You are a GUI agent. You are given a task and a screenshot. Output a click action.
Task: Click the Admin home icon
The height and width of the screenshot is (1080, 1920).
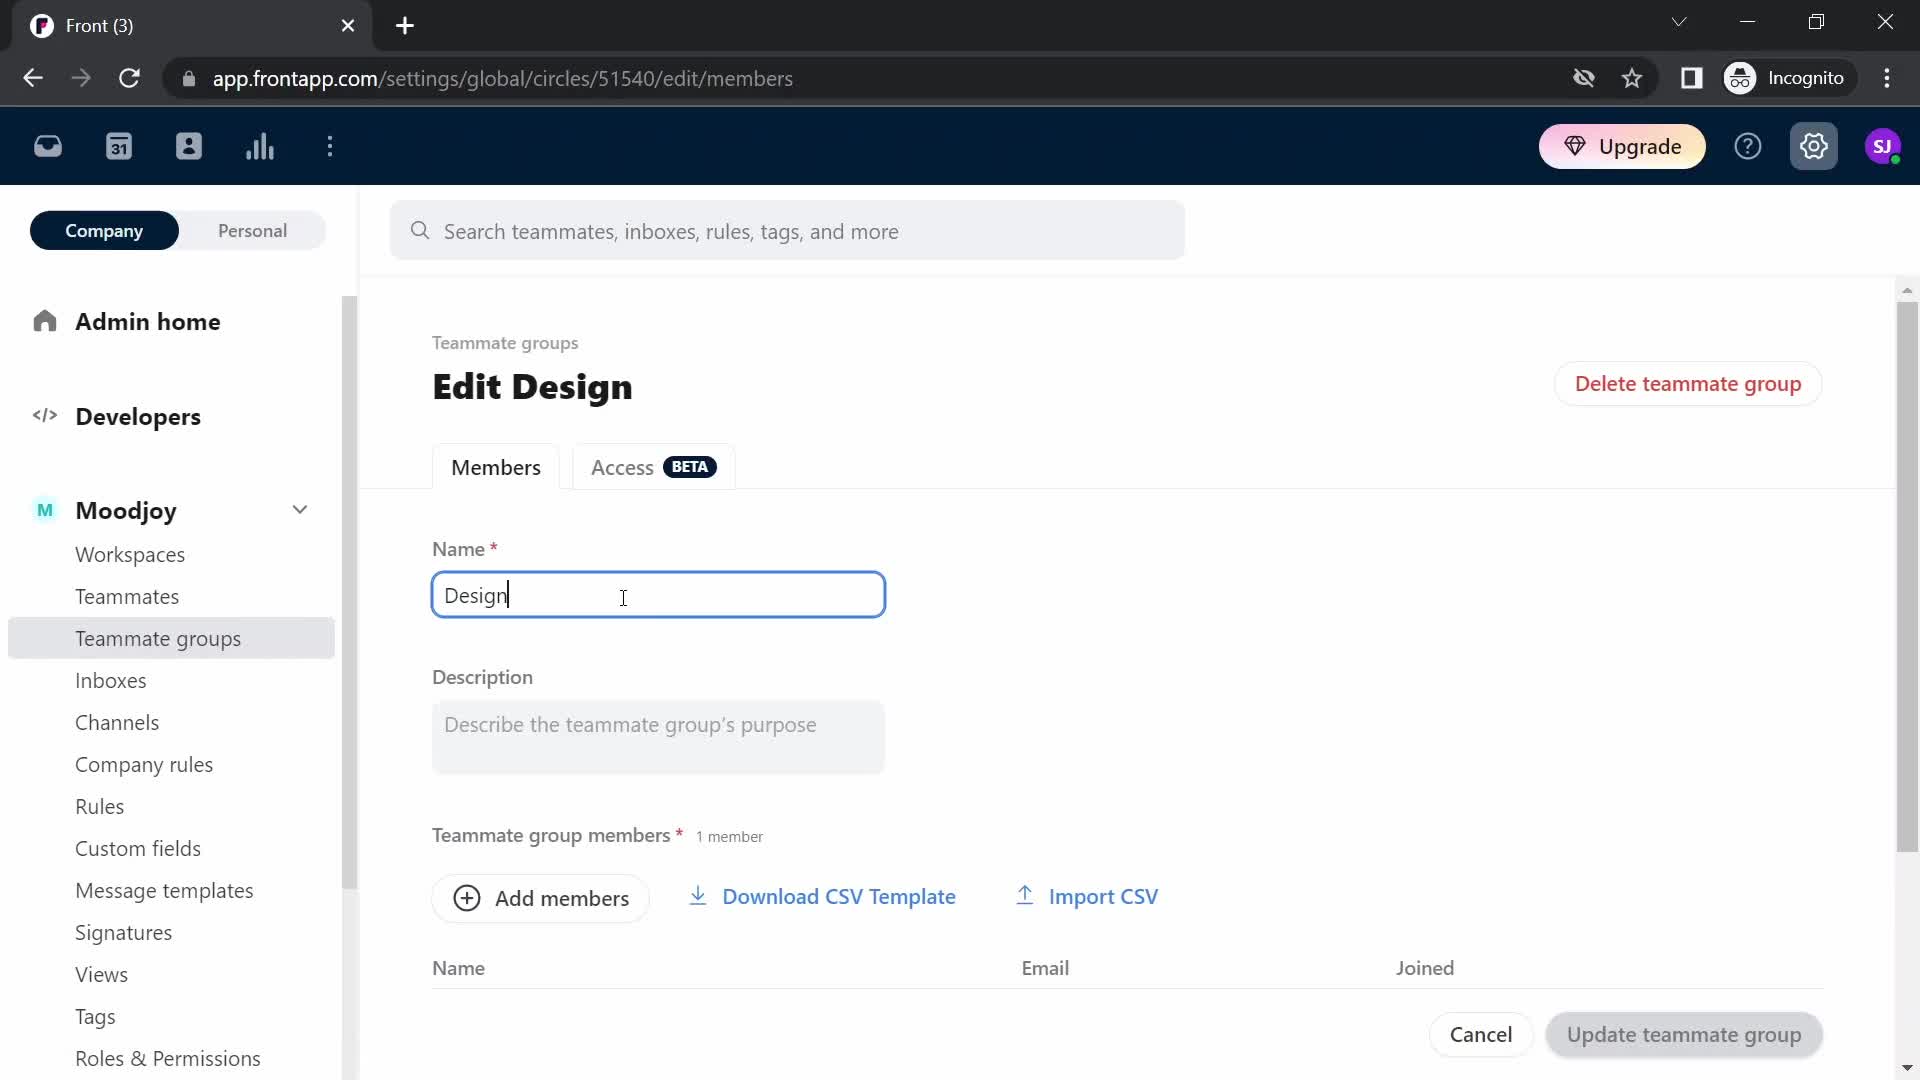[44, 320]
